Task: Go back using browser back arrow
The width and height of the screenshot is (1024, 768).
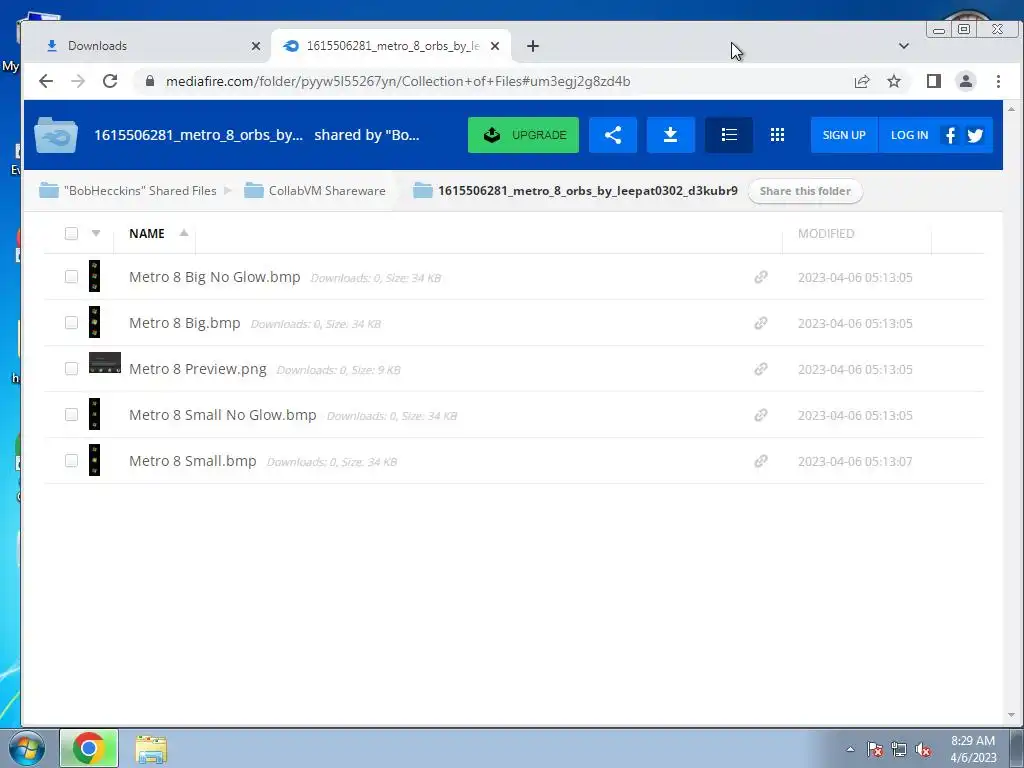Action: tap(46, 81)
